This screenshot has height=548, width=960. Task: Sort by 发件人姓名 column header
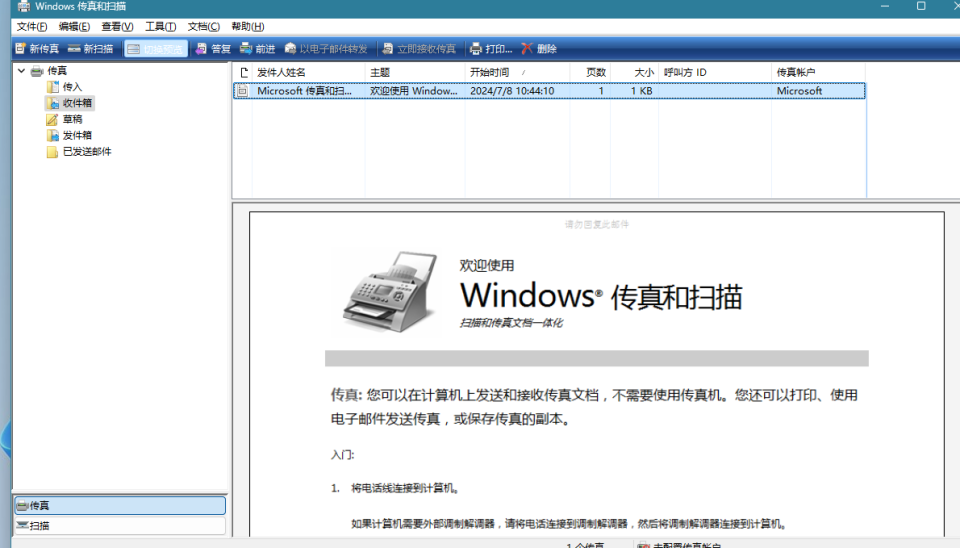click(x=308, y=72)
